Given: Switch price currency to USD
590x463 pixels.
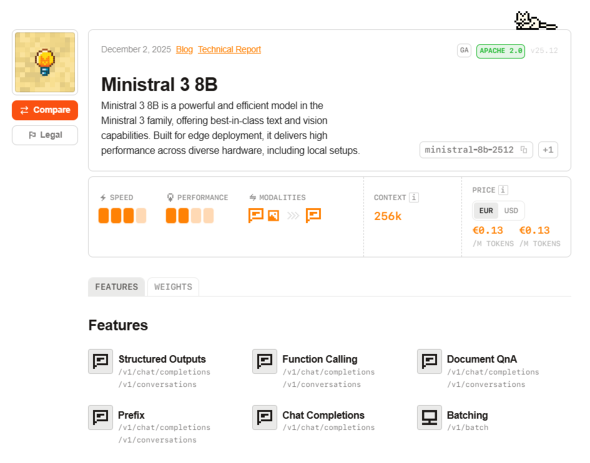Looking at the screenshot, I should (x=511, y=210).
